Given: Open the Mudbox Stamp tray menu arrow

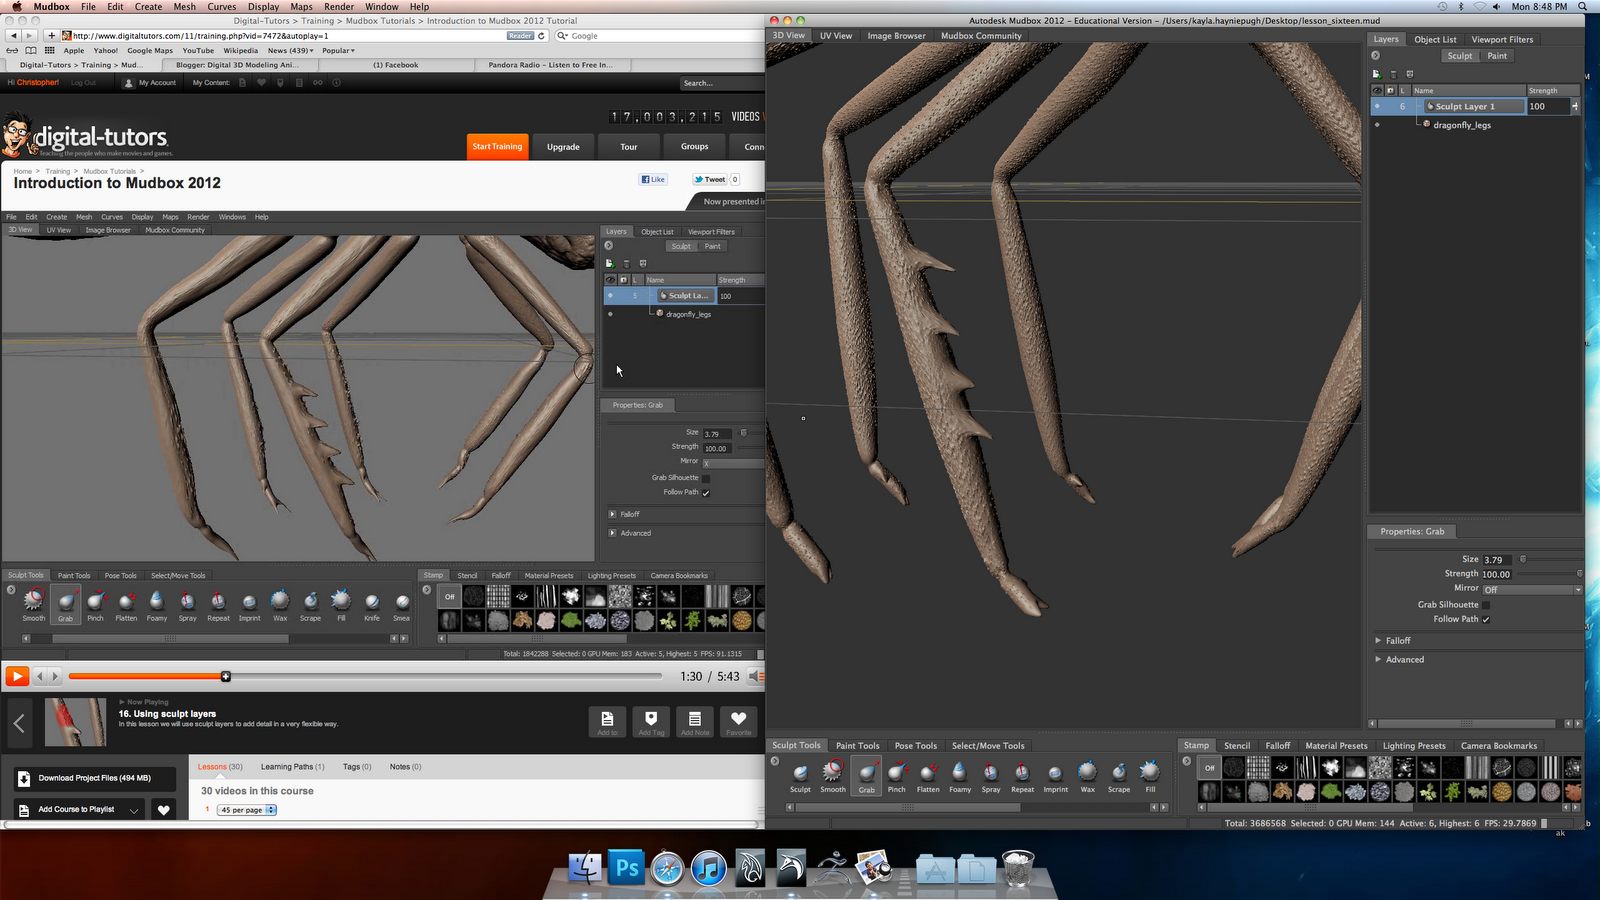Looking at the screenshot, I should [x=1187, y=761].
